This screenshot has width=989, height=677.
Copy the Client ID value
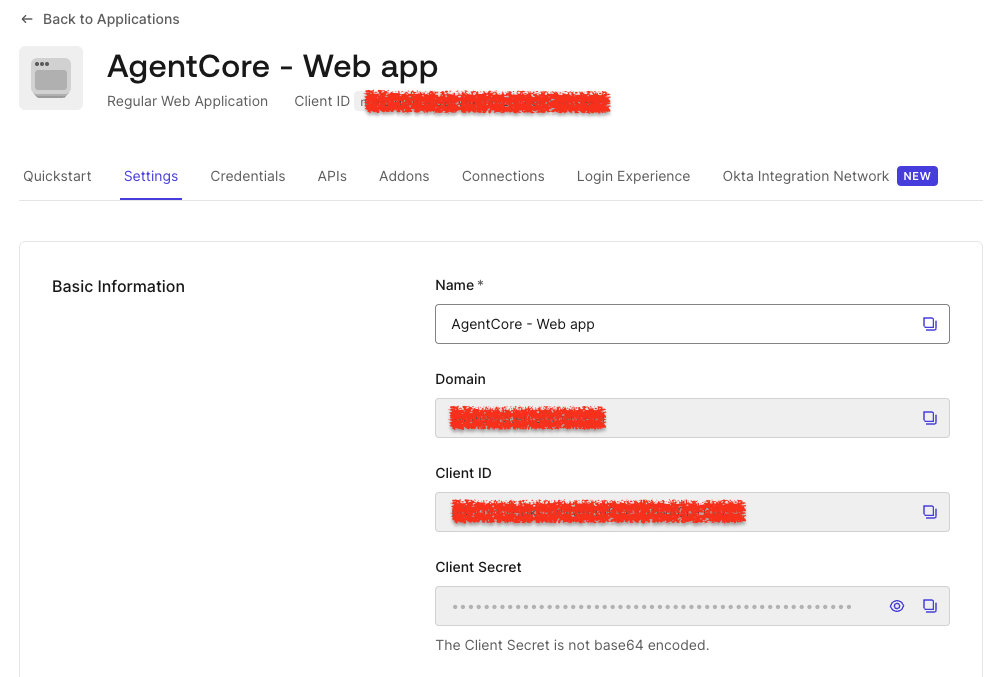[x=930, y=511]
